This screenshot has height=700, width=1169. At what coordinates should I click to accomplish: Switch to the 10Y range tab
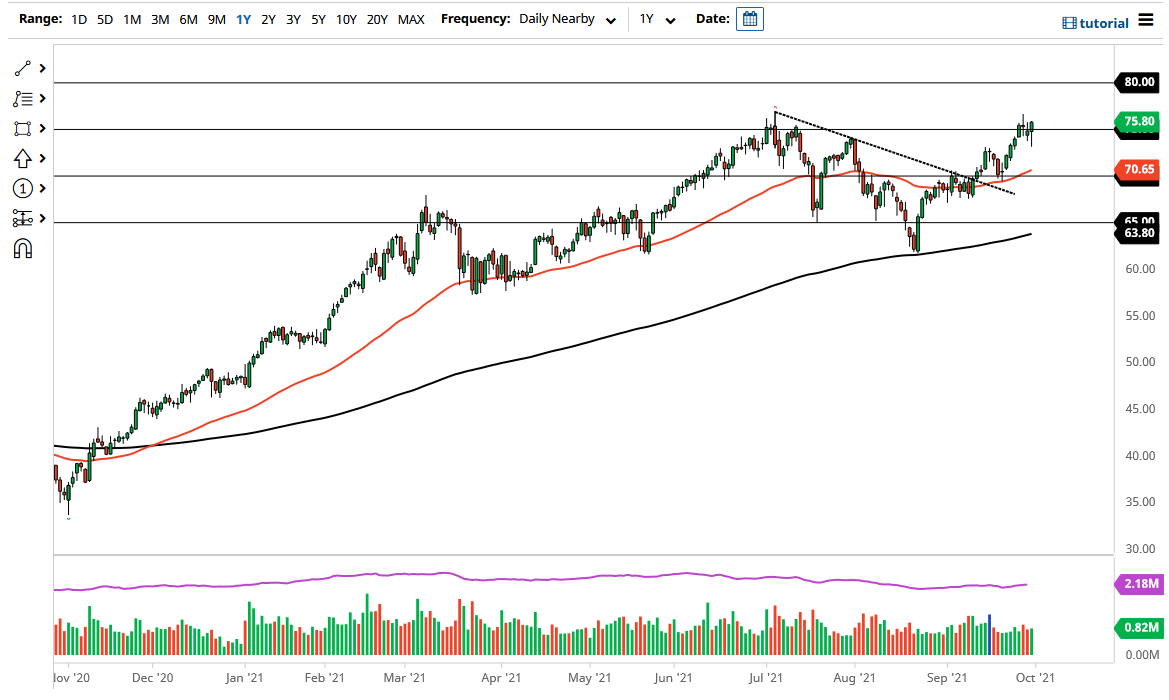pos(346,19)
